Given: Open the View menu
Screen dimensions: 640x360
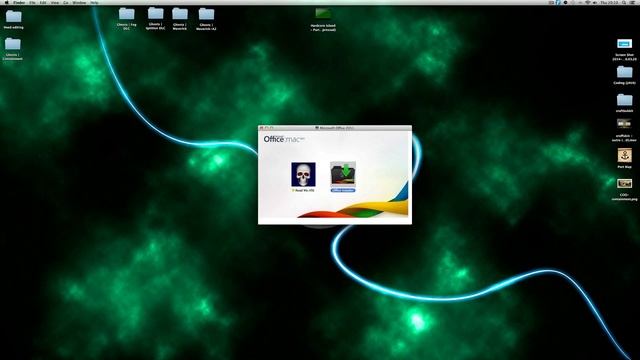Looking at the screenshot, I should 55,2.
